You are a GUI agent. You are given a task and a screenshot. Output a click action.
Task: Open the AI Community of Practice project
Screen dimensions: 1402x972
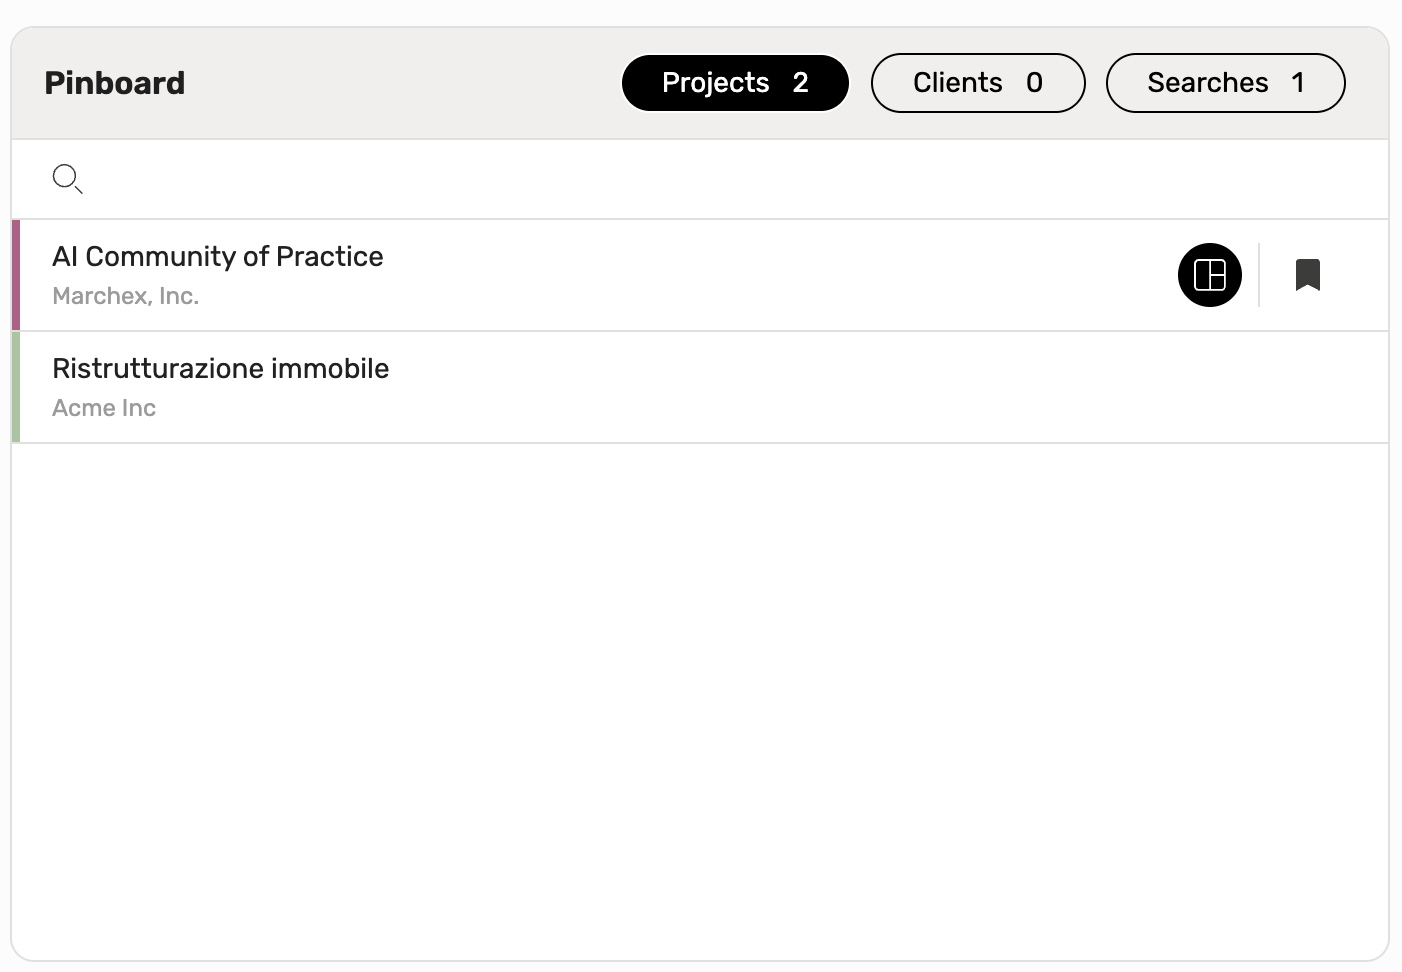217,256
